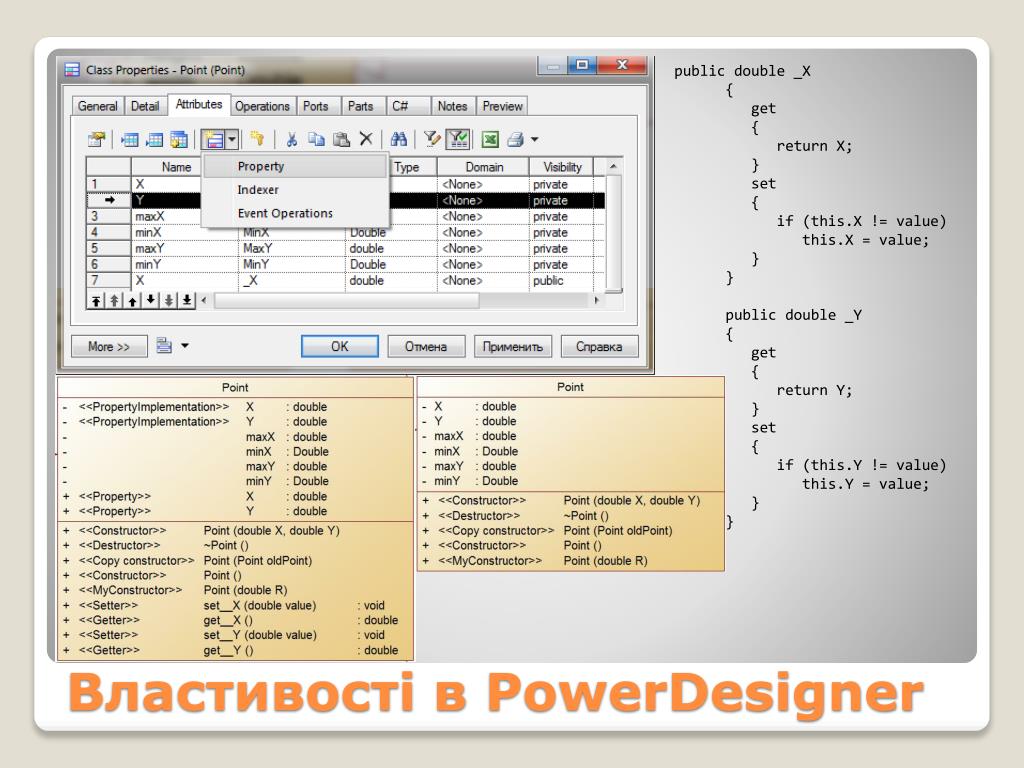Switch to the General tab
1024x768 pixels.
[x=97, y=106]
